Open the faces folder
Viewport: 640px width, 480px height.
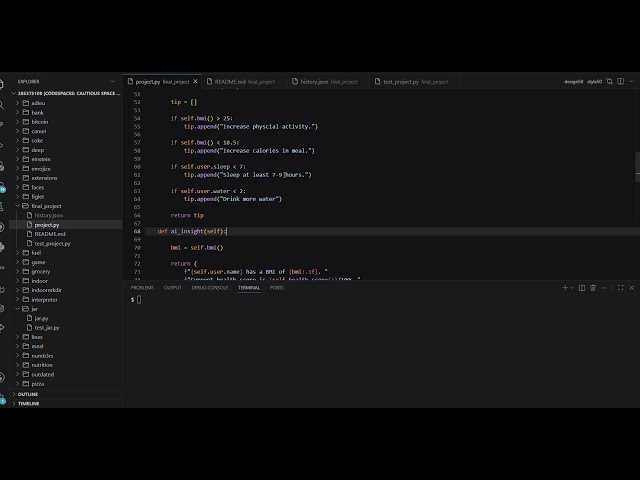38,187
